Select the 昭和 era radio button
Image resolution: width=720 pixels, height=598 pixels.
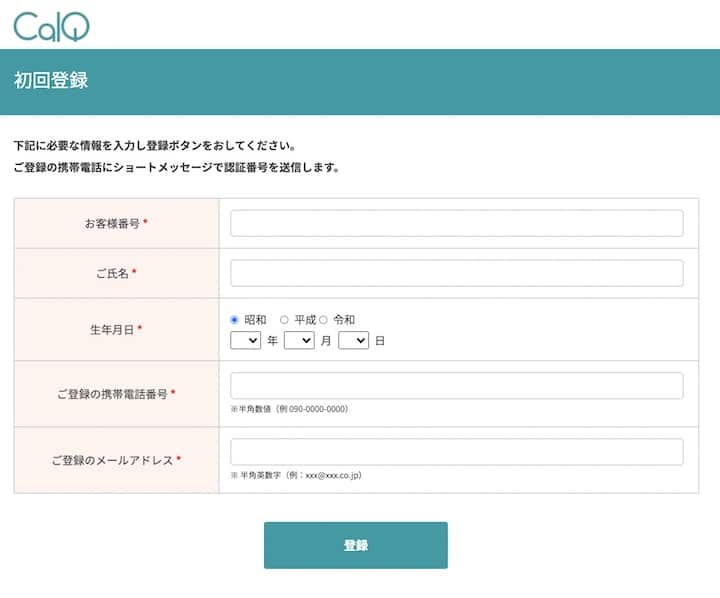tap(235, 320)
